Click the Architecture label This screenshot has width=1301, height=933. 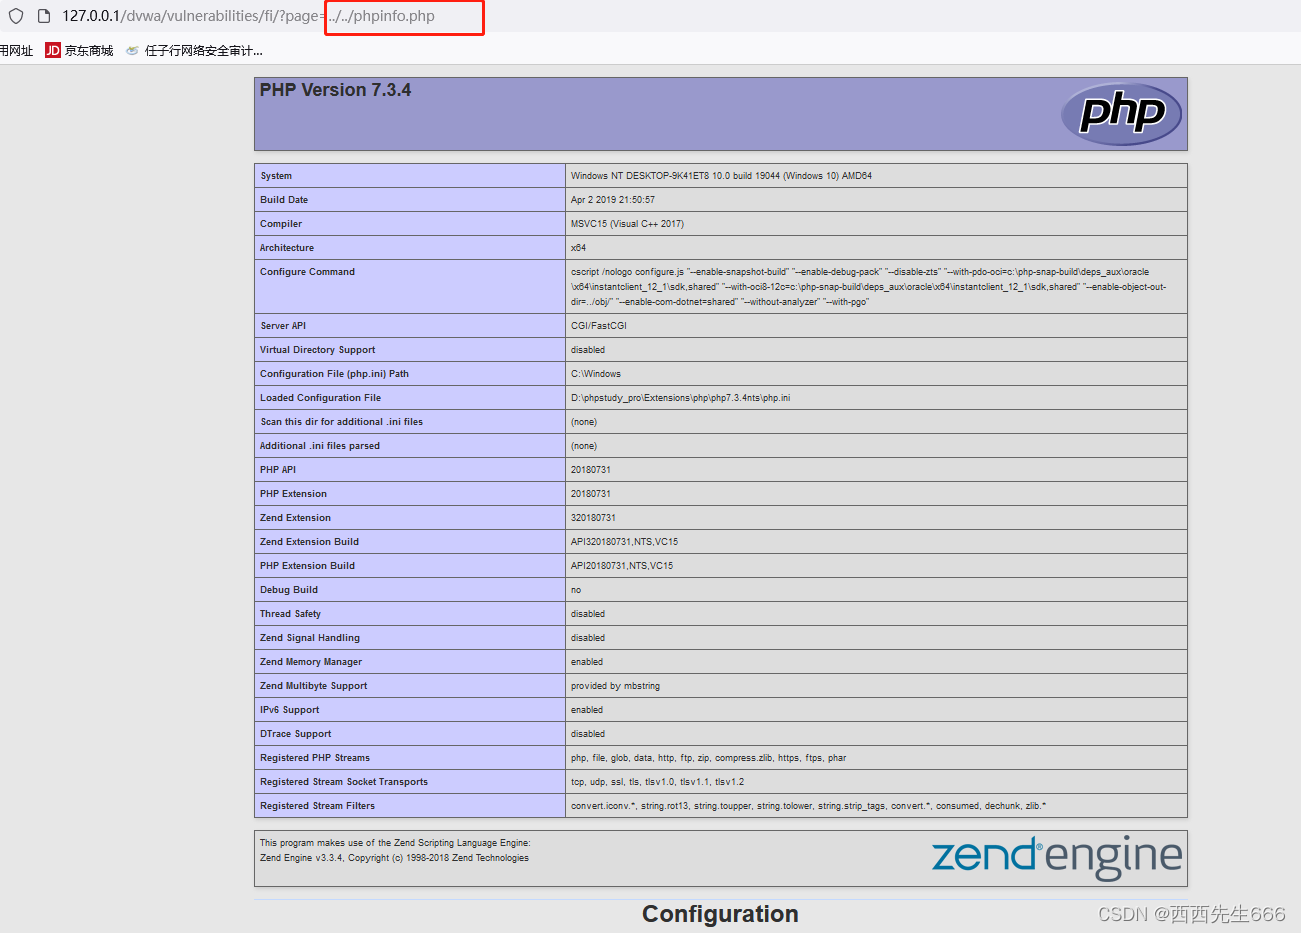(x=287, y=248)
